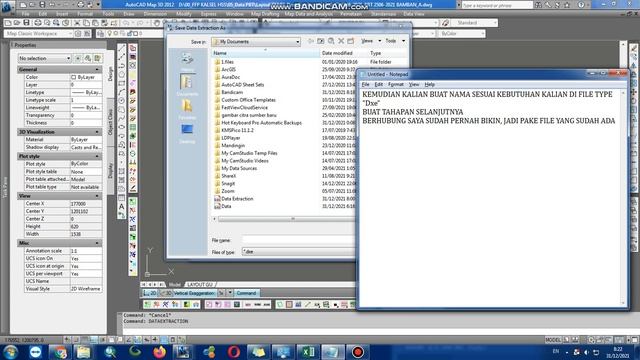Image resolution: width=640 pixels, height=360 pixels.
Task: Open Notepad File menu
Action: coord(365,84)
